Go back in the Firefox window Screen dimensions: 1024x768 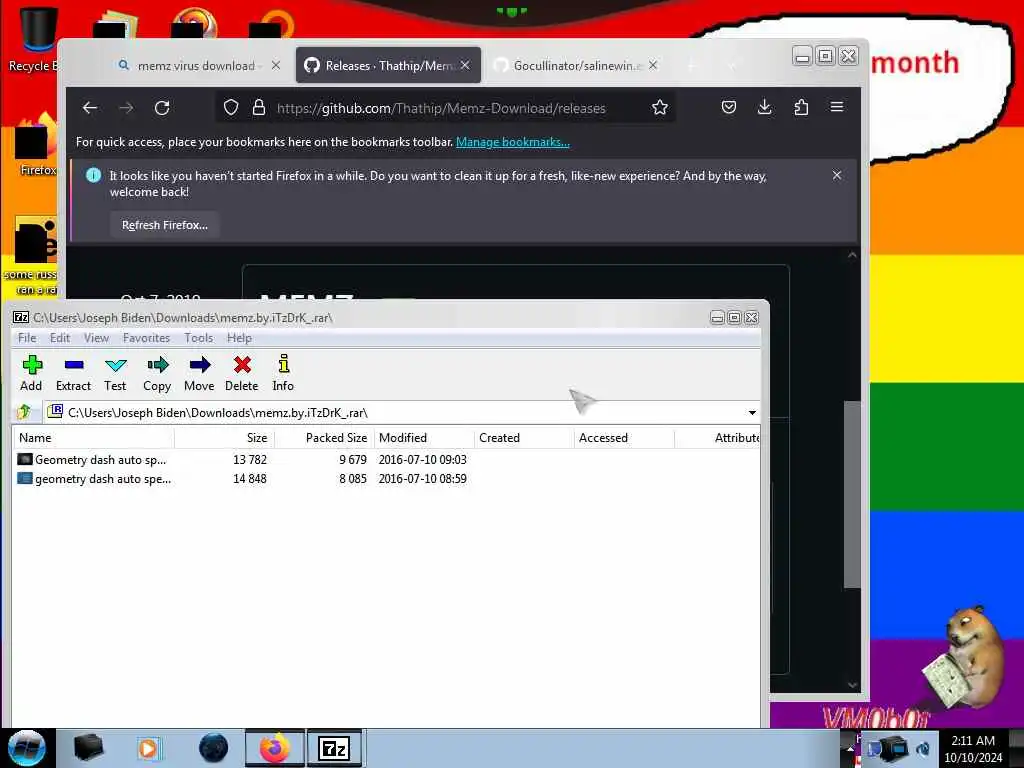90,108
